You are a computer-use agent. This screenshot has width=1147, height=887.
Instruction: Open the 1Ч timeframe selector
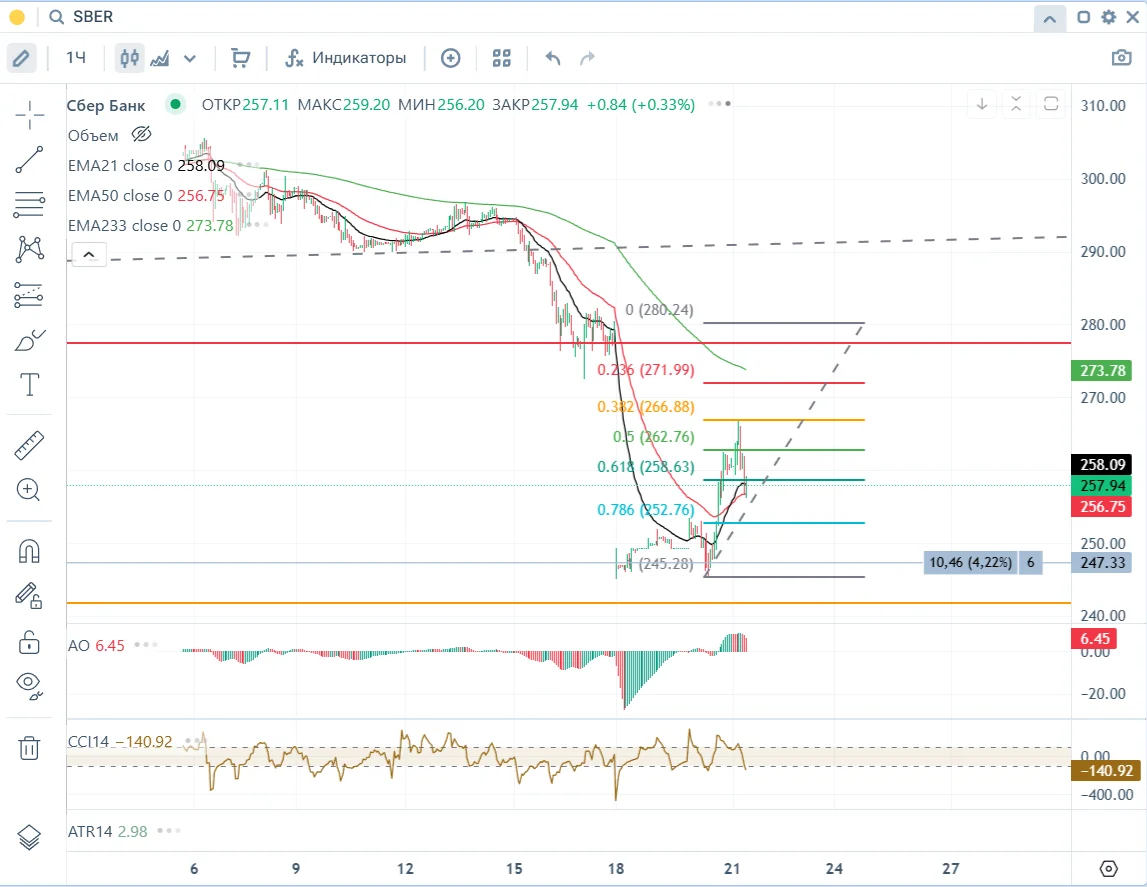tap(76, 58)
